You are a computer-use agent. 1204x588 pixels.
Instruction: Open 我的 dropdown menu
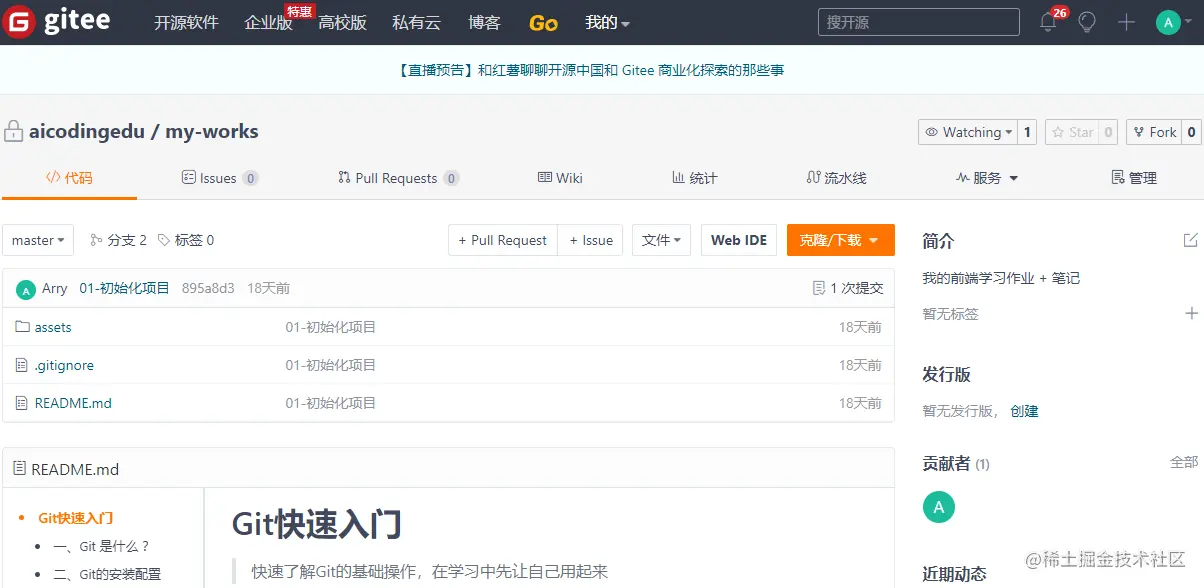[607, 22]
